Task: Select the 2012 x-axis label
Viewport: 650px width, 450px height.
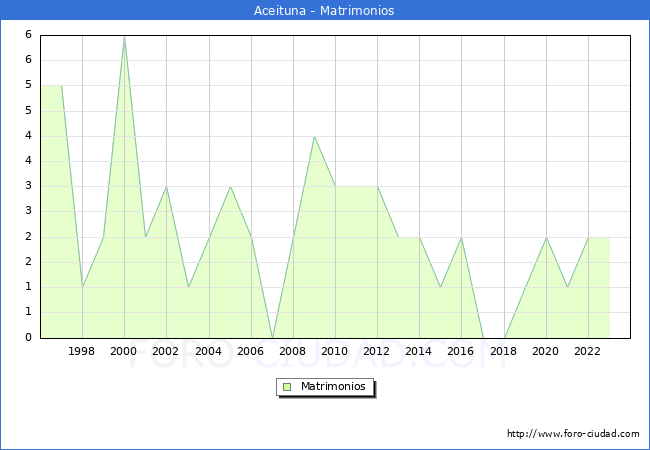Action: 377,351
